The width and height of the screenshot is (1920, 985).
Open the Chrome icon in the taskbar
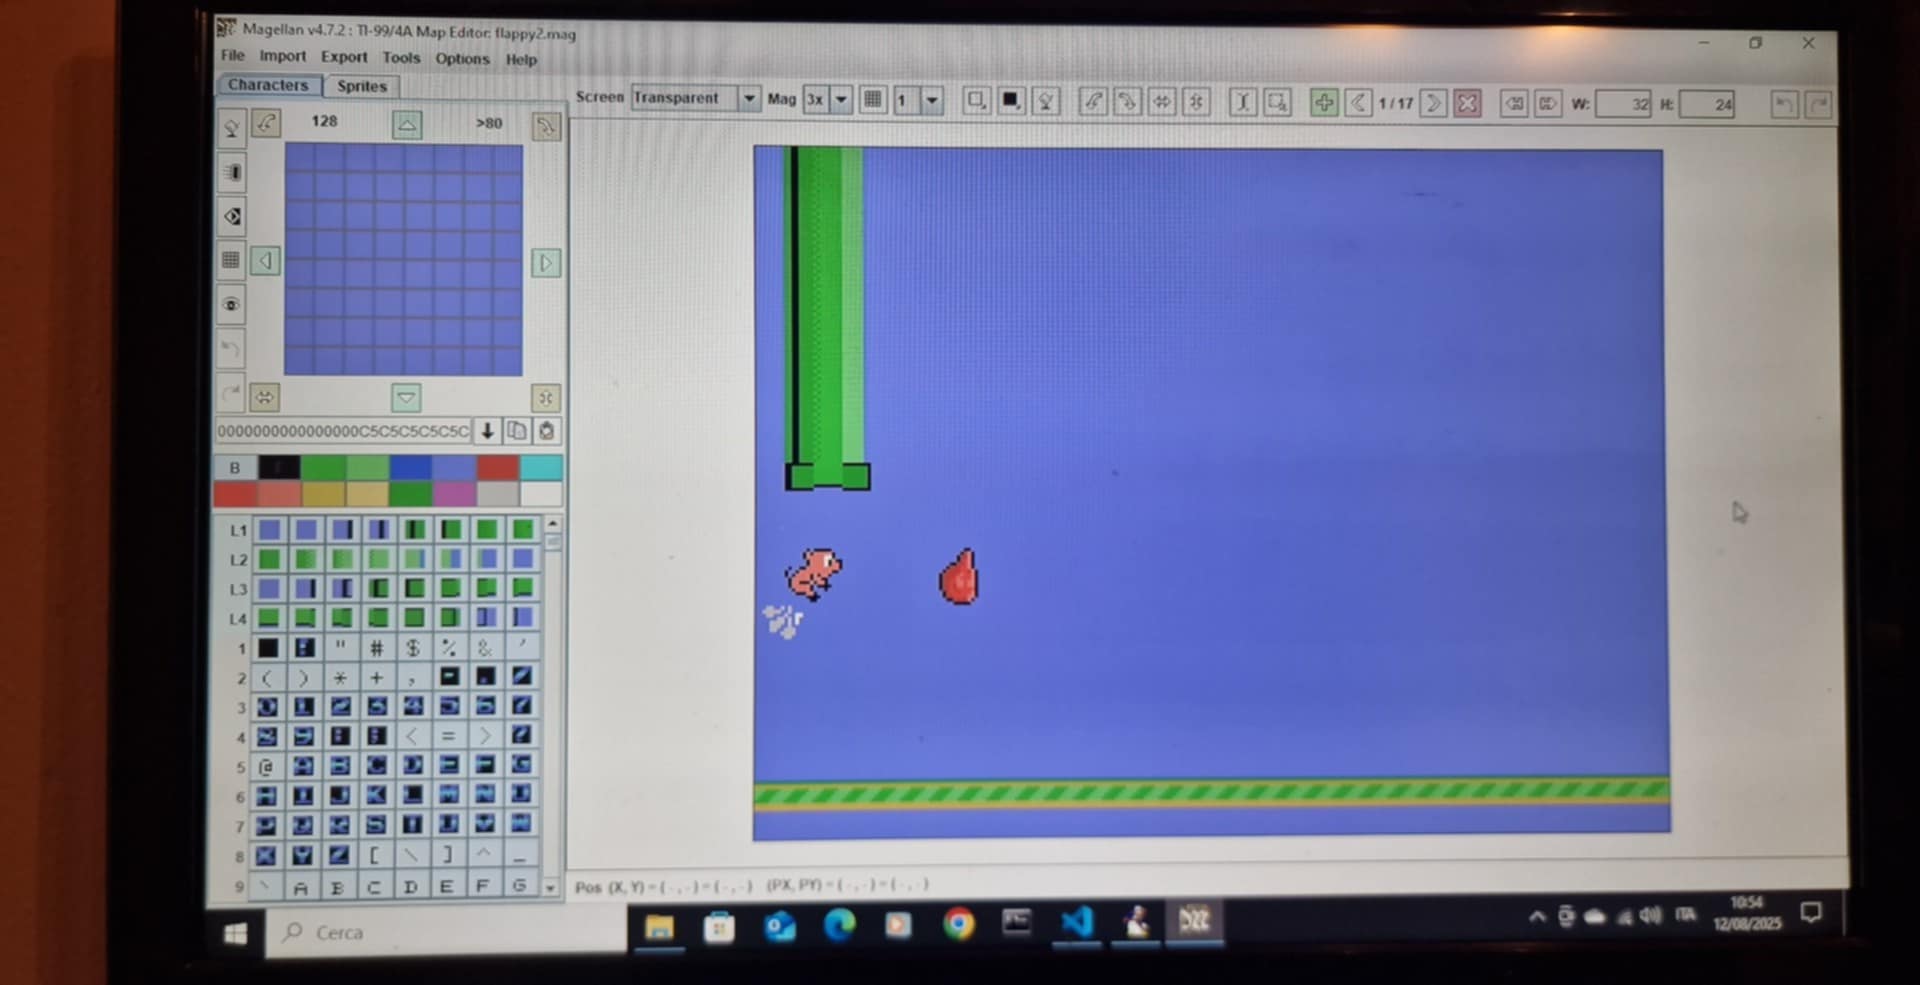[958, 924]
